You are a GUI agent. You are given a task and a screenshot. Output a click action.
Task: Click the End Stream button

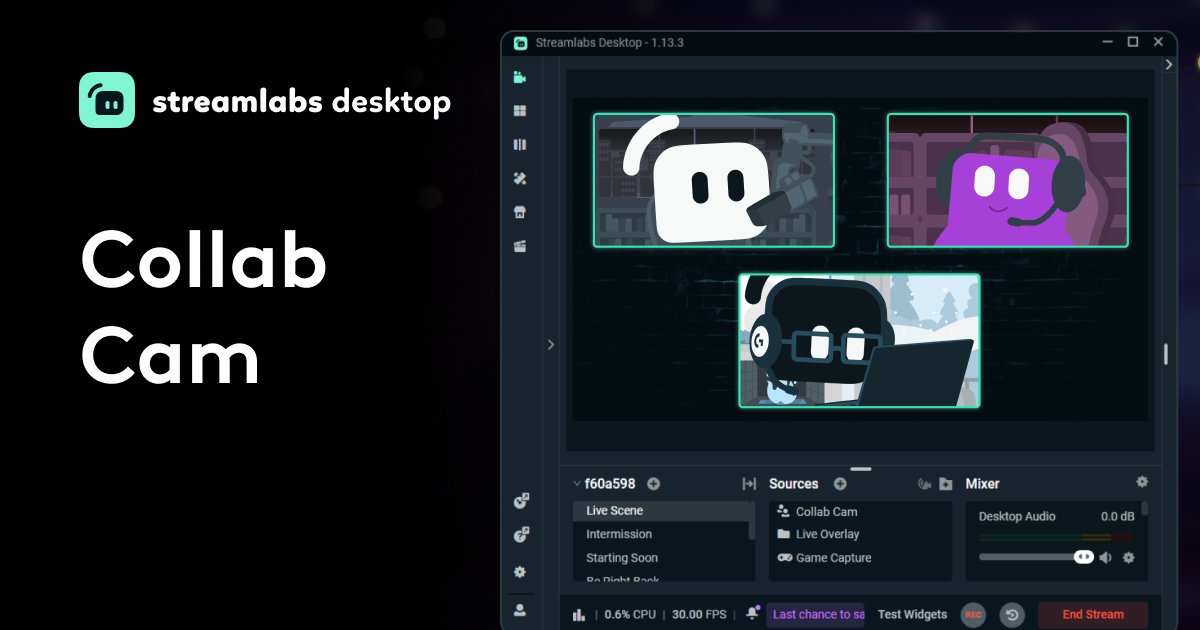point(1093,615)
